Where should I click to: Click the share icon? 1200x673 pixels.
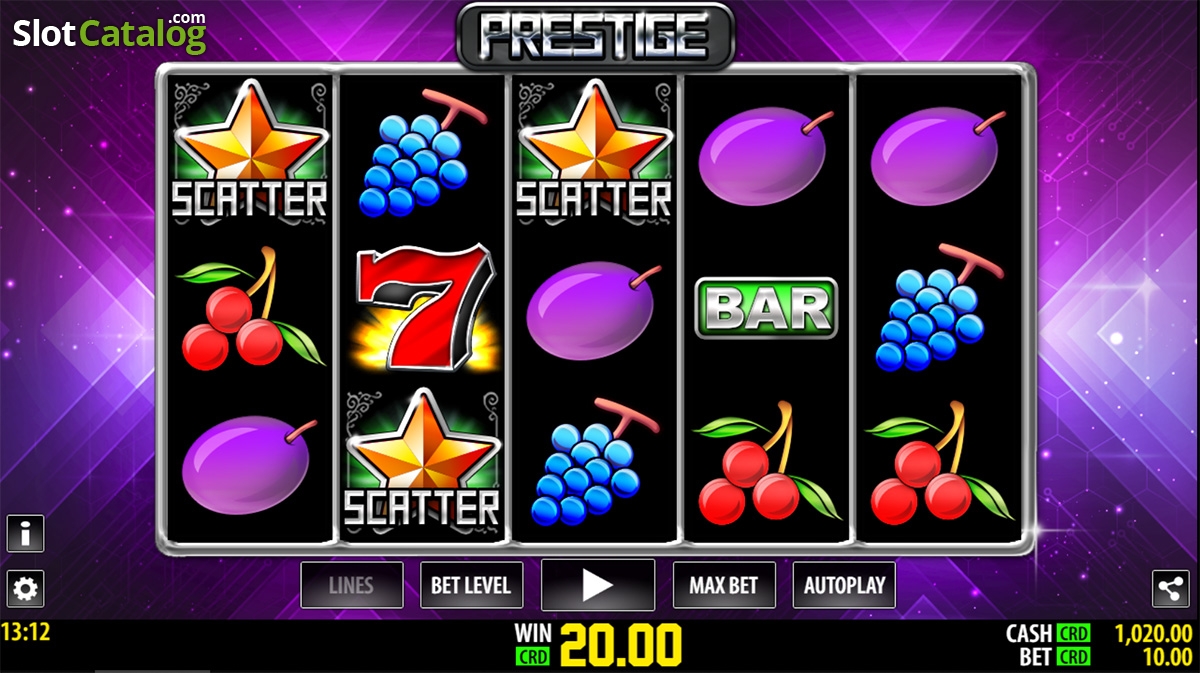pyautogui.click(x=1171, y=589)
